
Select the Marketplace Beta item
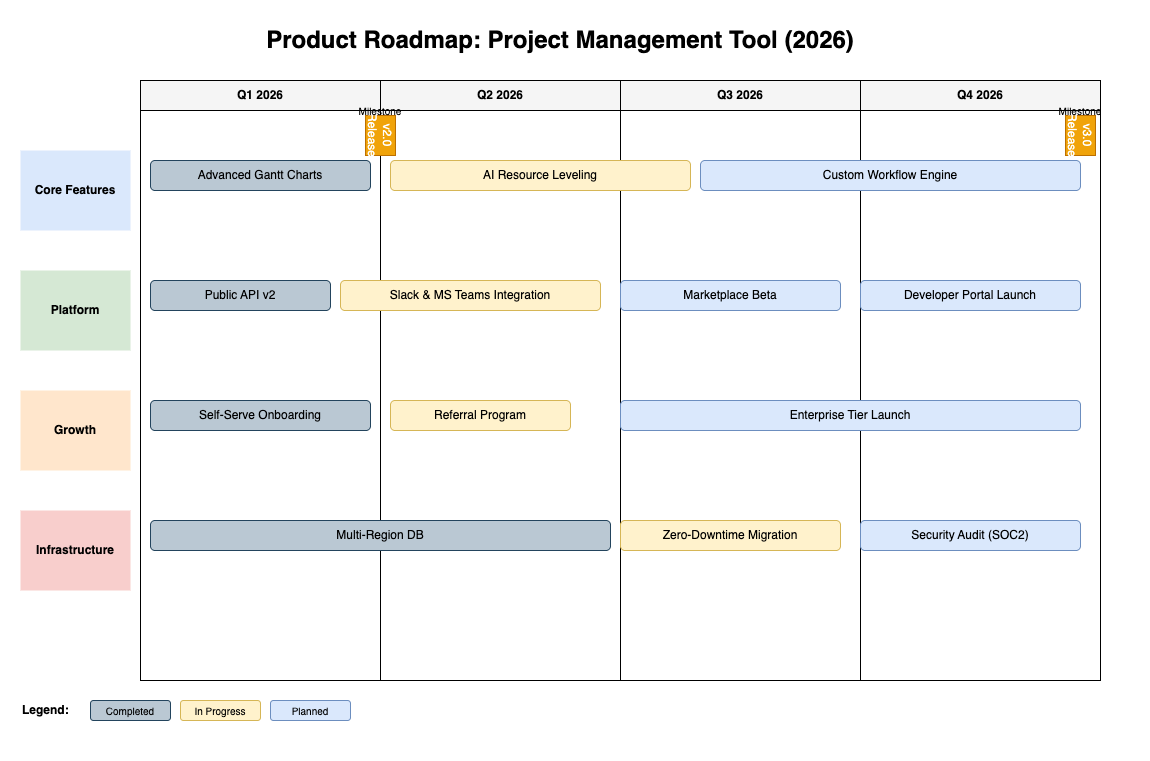click(x=730, y=295)
